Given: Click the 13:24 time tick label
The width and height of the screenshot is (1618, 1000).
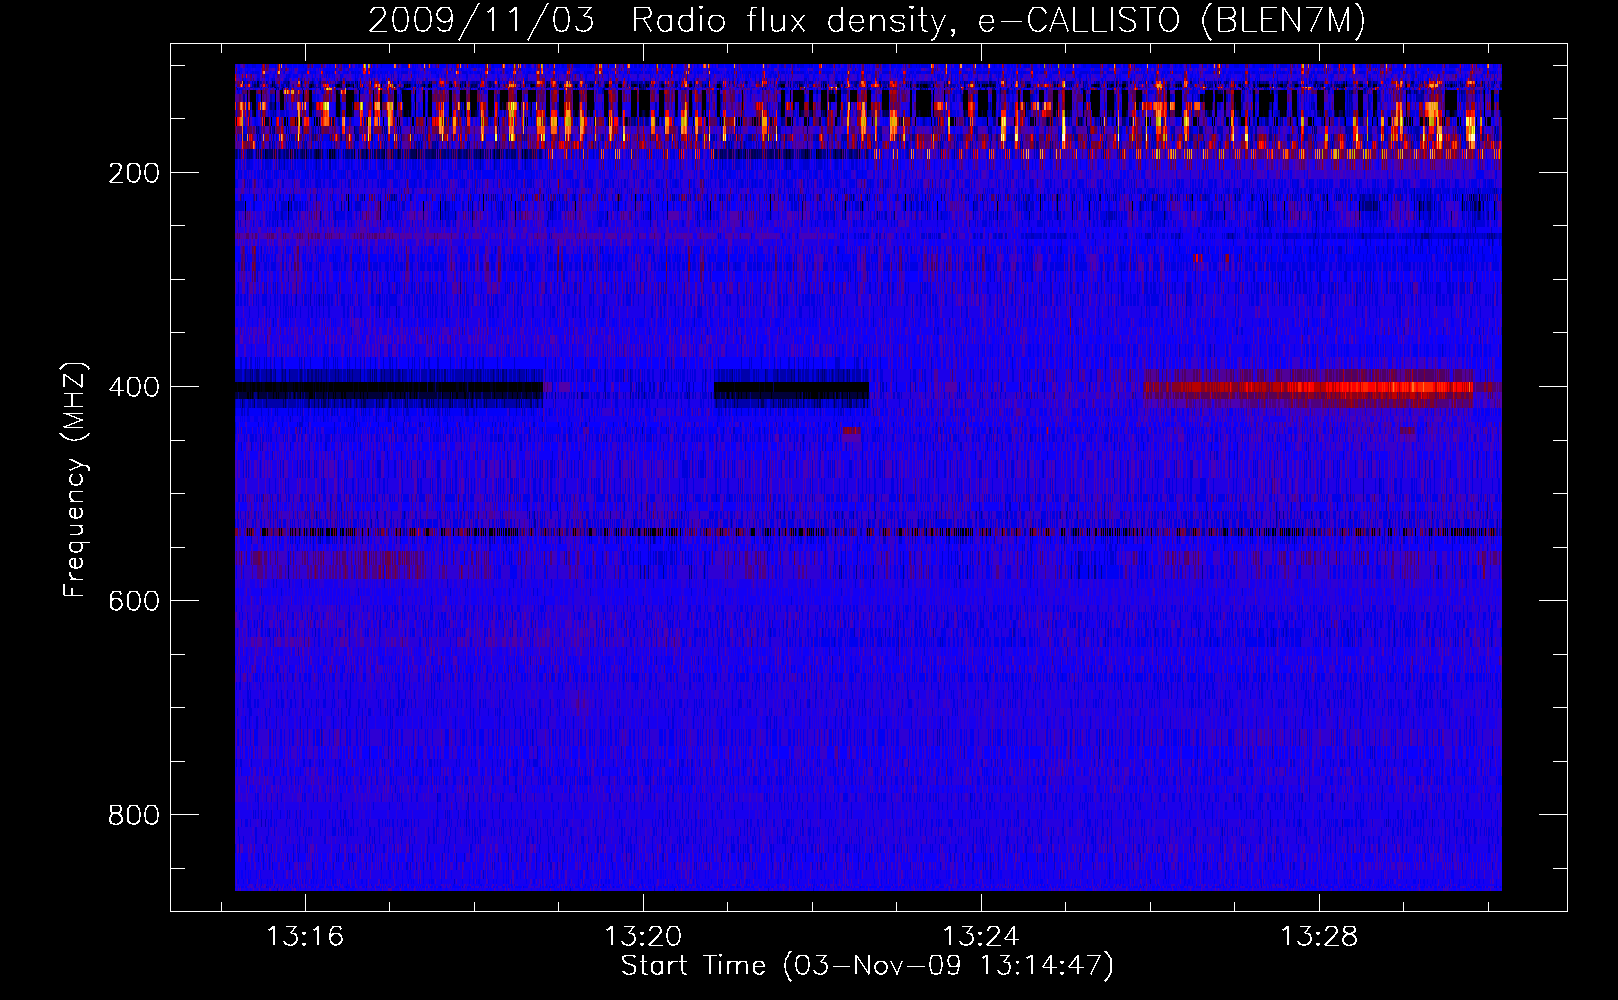Looking at the screenshot, I should tap(982, 936).
